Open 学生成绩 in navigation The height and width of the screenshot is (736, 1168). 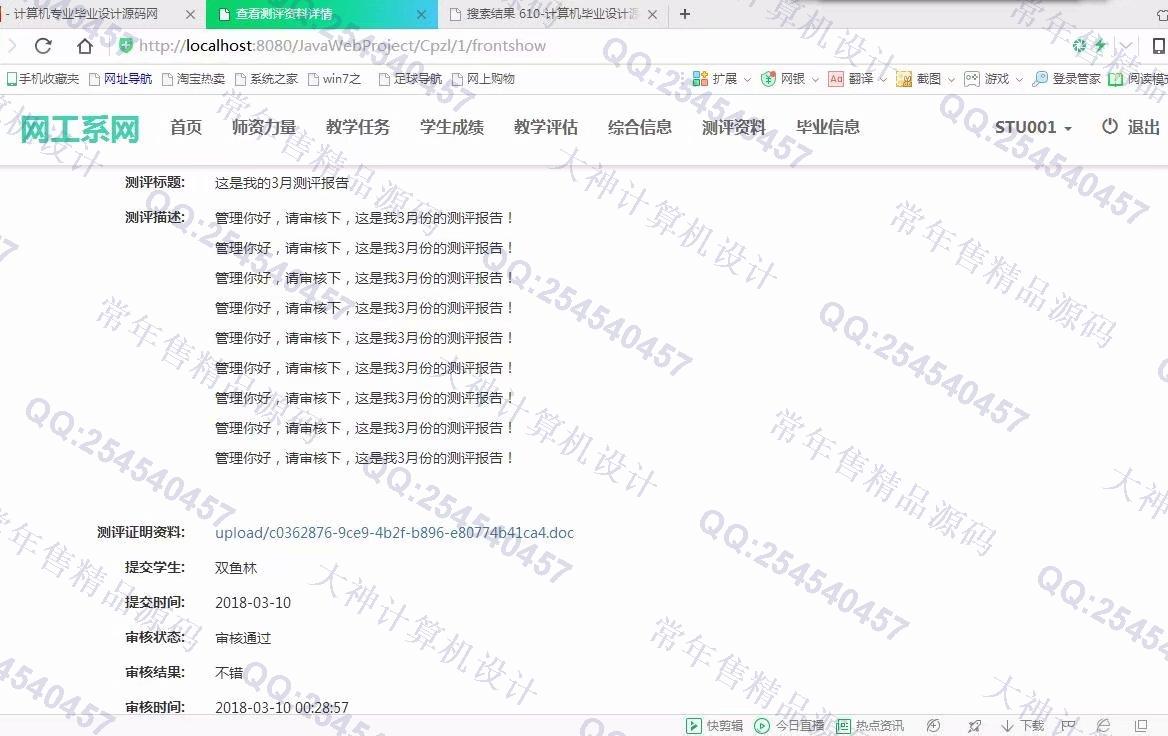(451, 127)
